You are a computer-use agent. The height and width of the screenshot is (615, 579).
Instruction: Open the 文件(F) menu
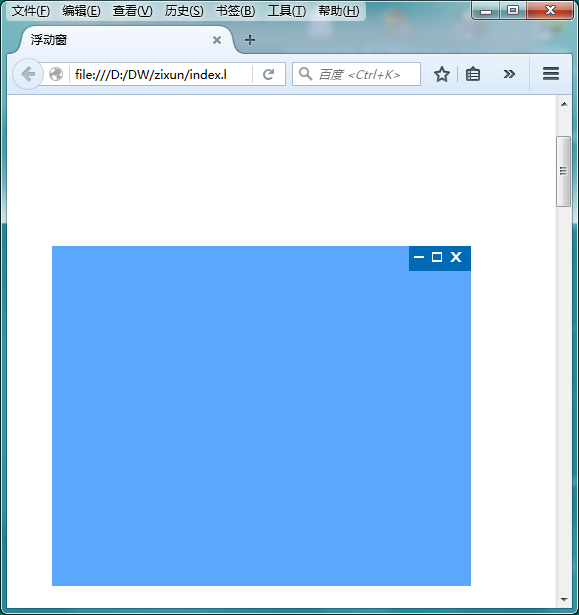31,11
